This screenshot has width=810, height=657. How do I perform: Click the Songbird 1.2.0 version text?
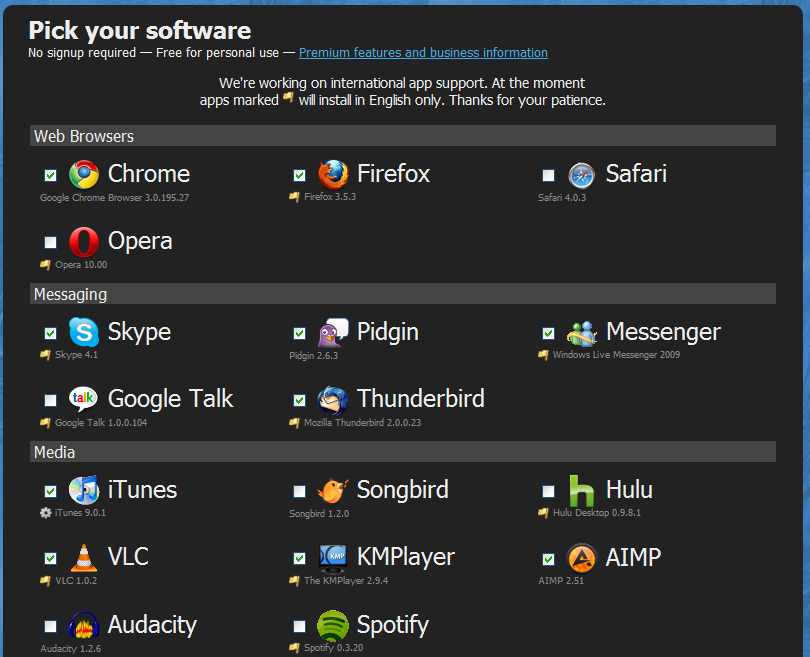[x=319, y=514]
